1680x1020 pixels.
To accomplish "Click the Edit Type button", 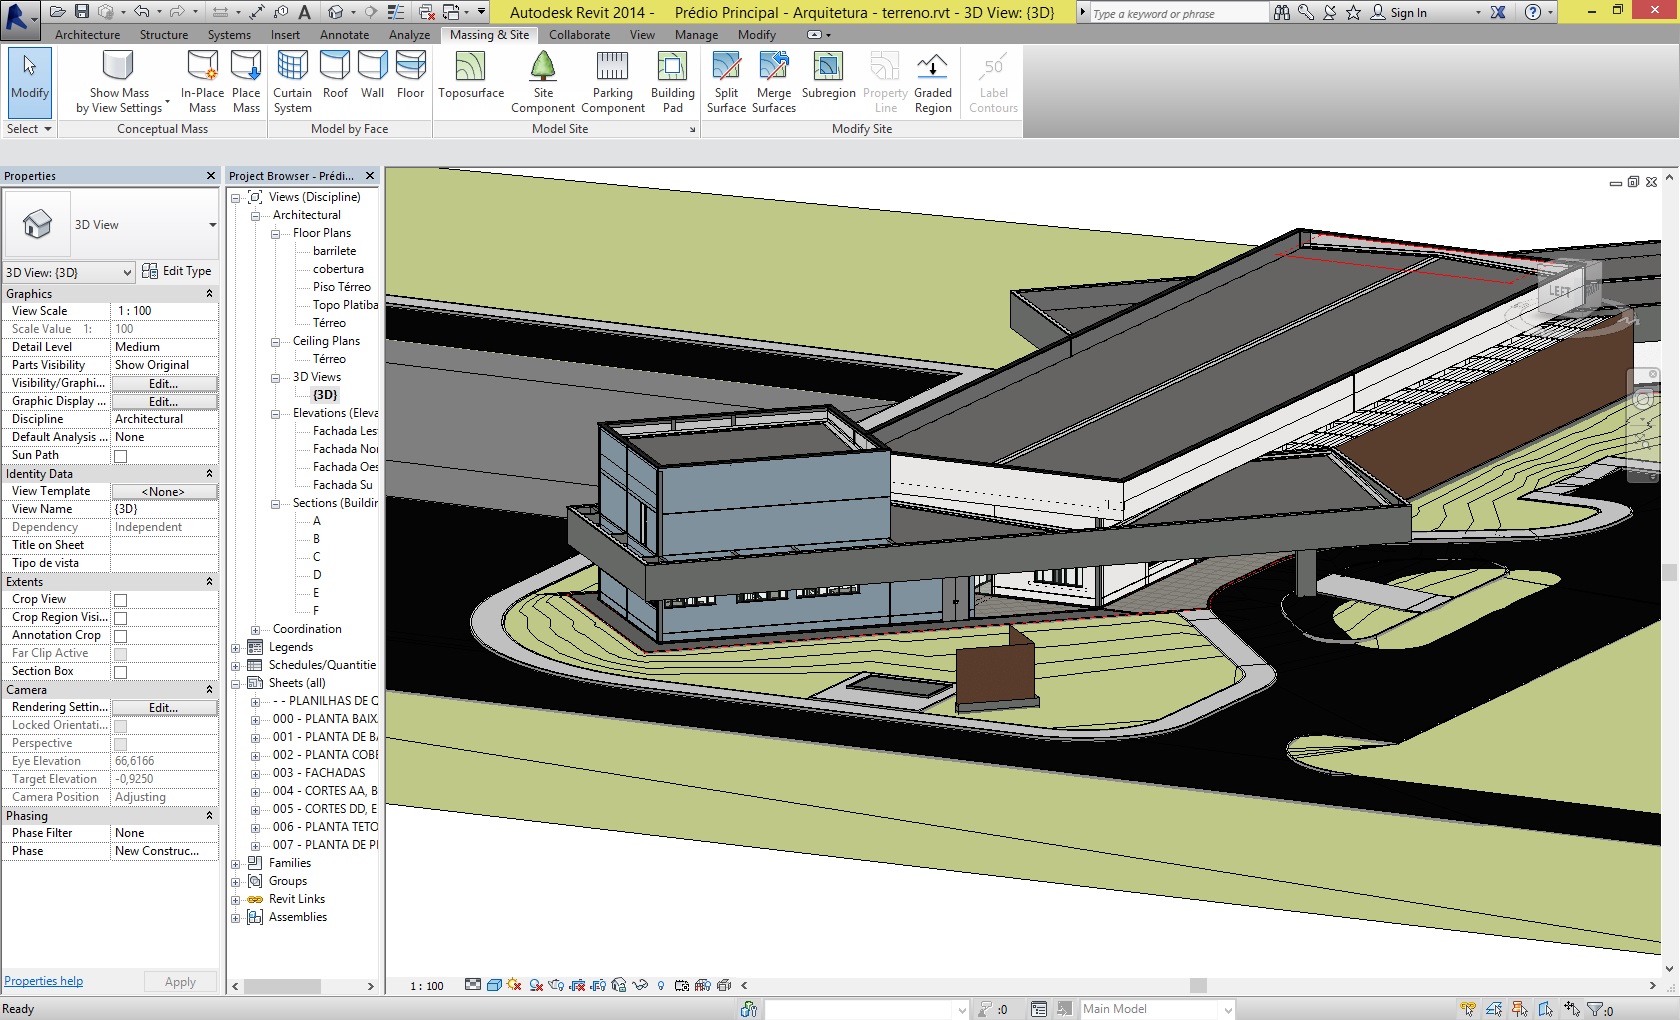I will [177, 271].
